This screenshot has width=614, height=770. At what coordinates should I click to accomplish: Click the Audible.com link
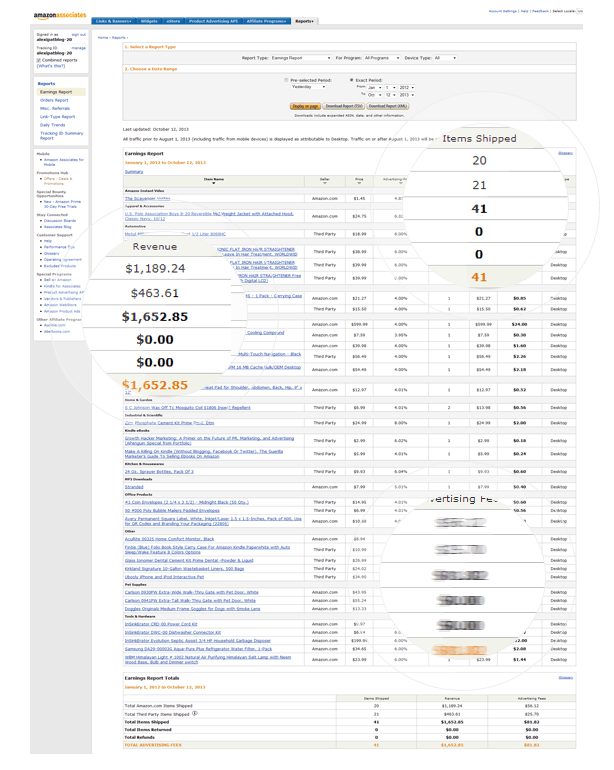(55, 325)
